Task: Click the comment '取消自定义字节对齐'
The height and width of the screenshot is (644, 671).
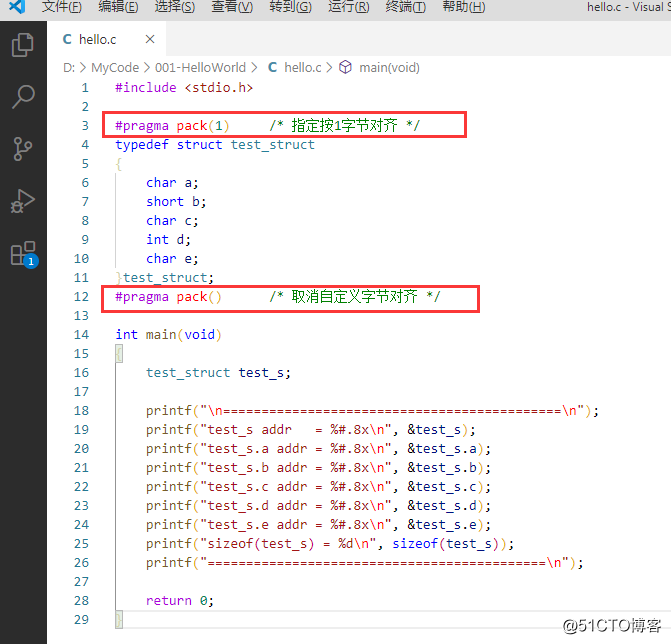Action: point(354,297)
